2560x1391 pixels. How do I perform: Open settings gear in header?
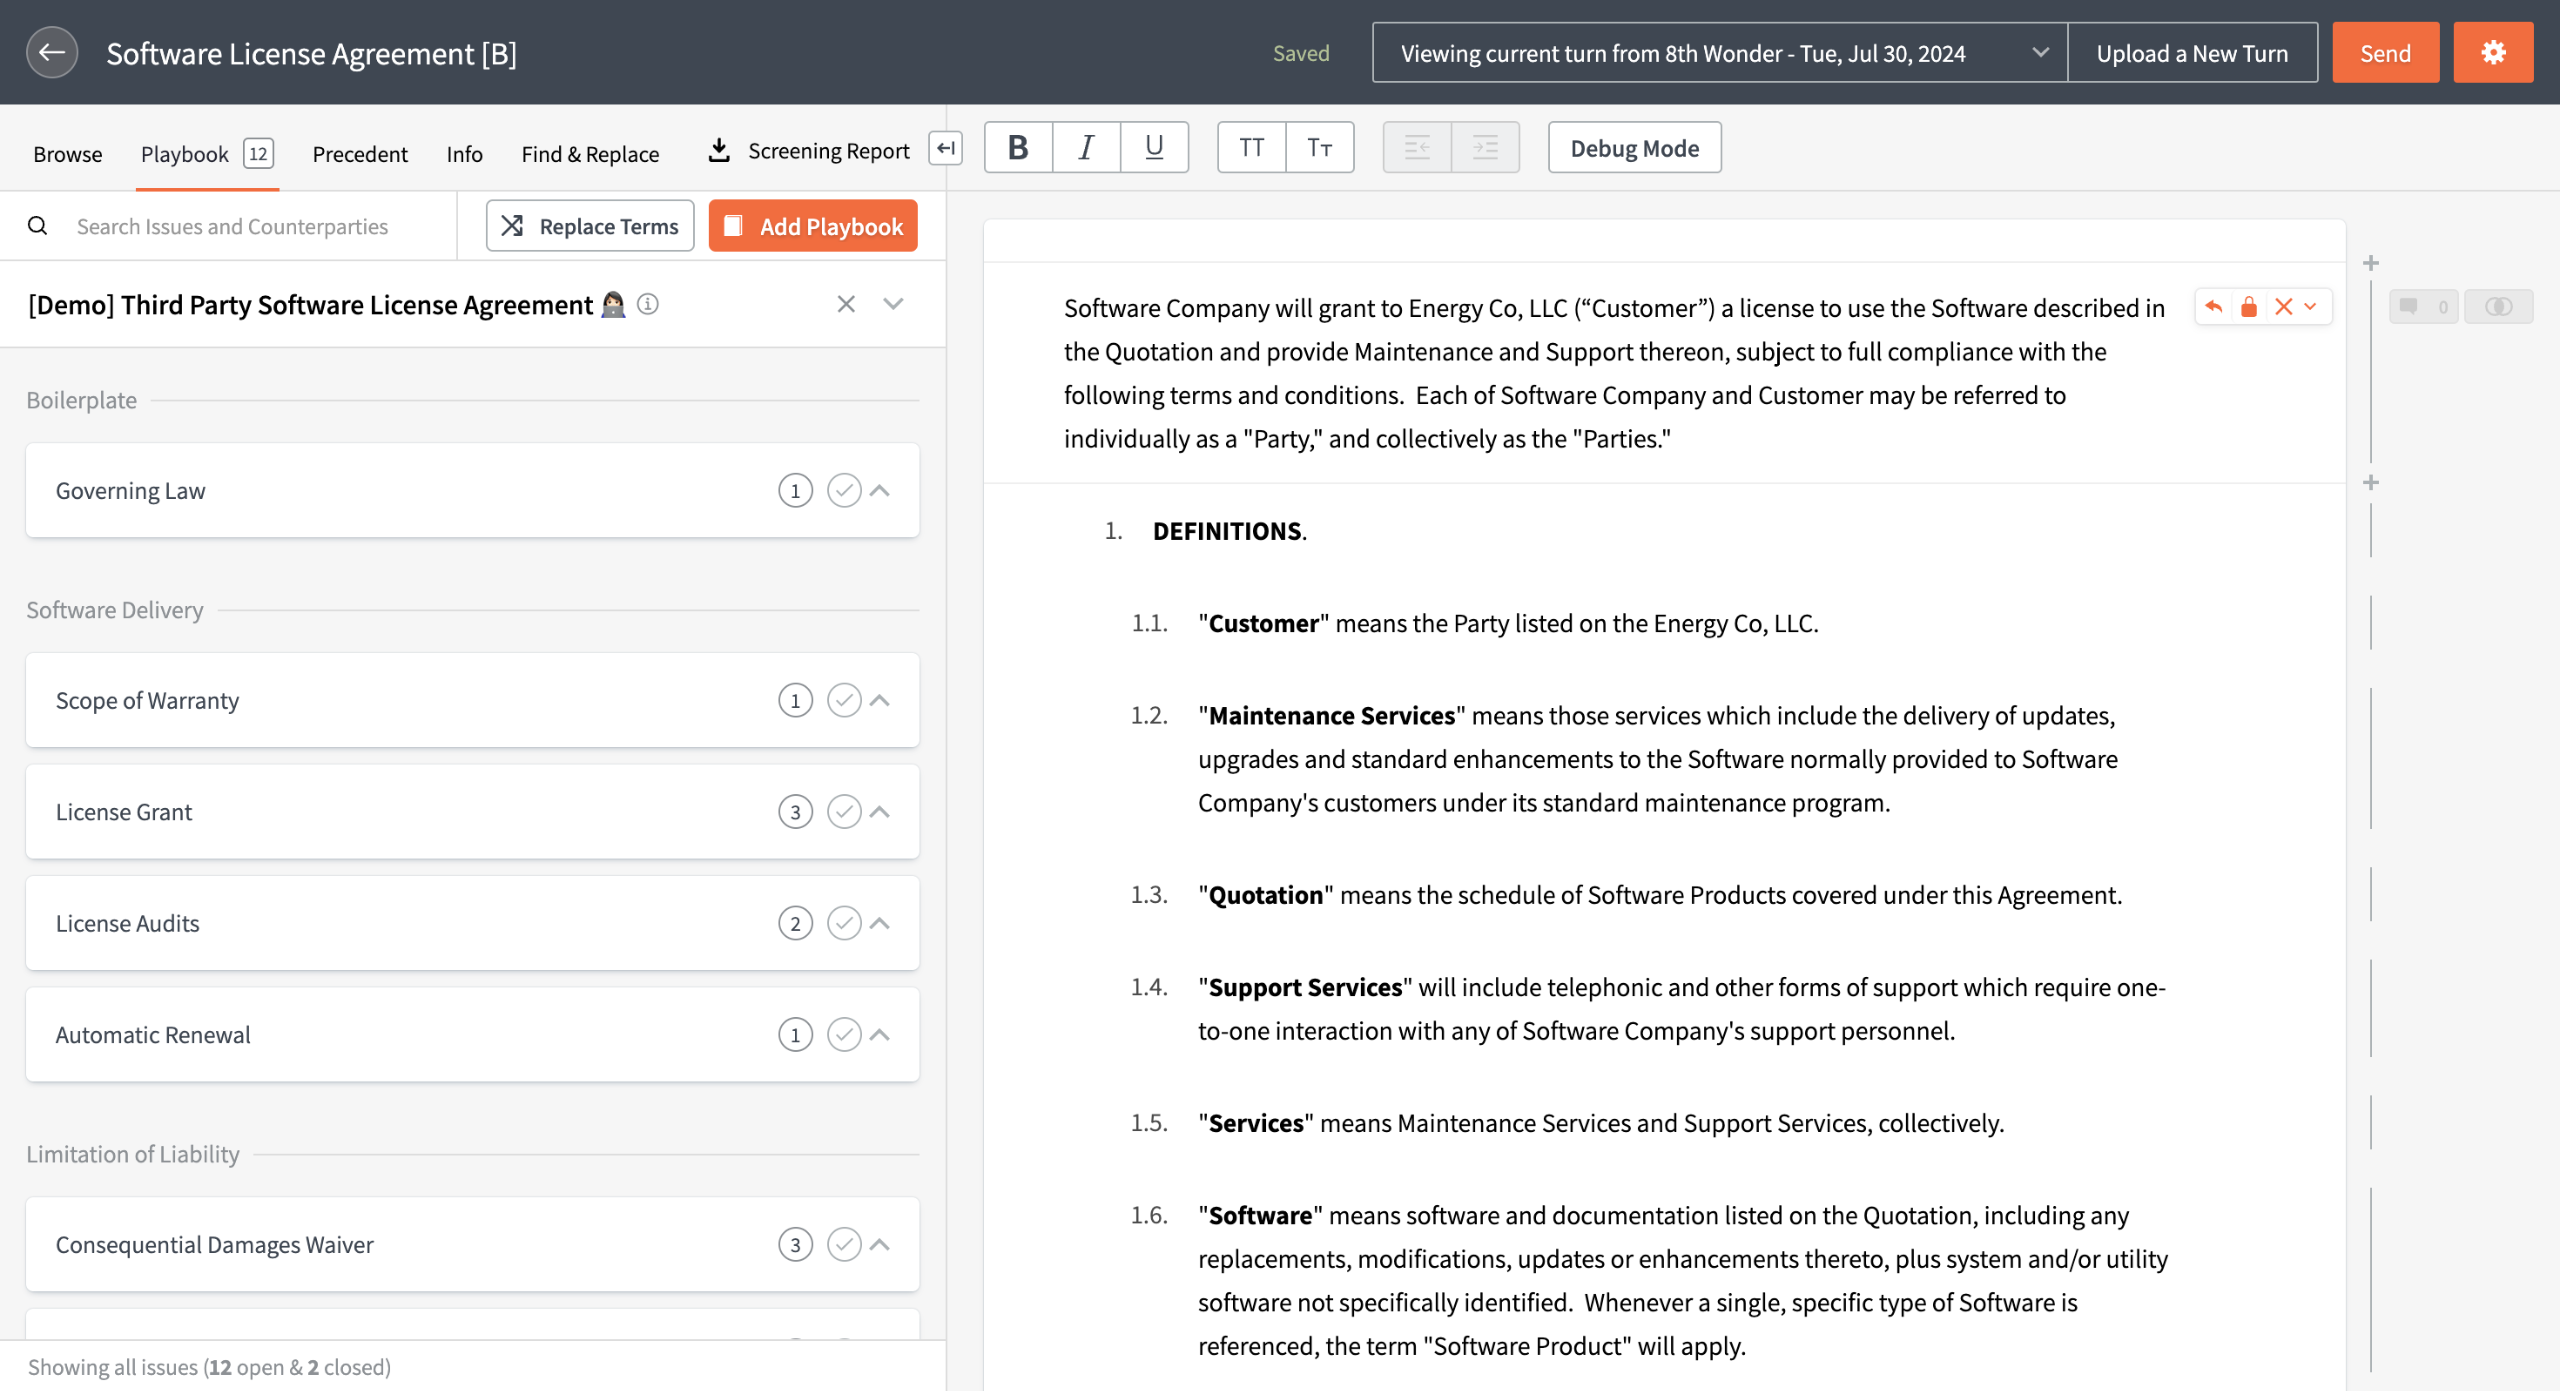coord(2492,53)
